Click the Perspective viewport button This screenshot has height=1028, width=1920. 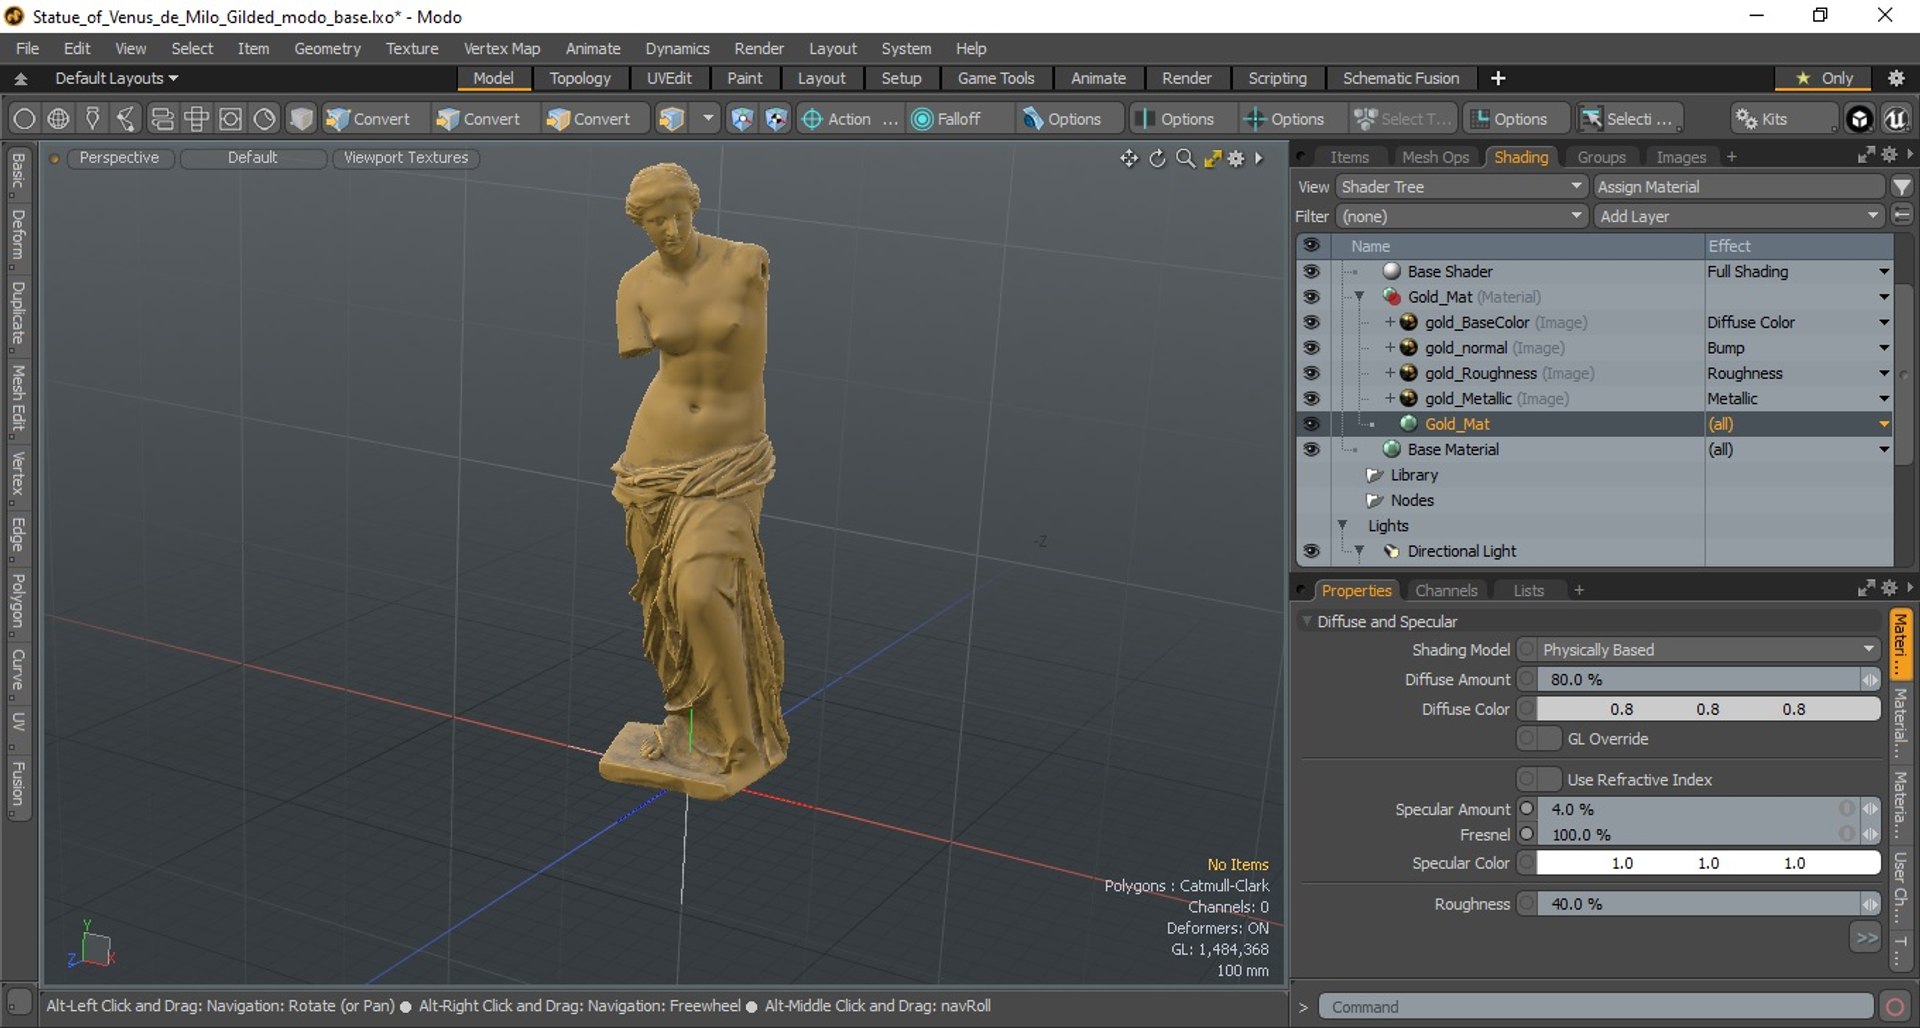119,158
